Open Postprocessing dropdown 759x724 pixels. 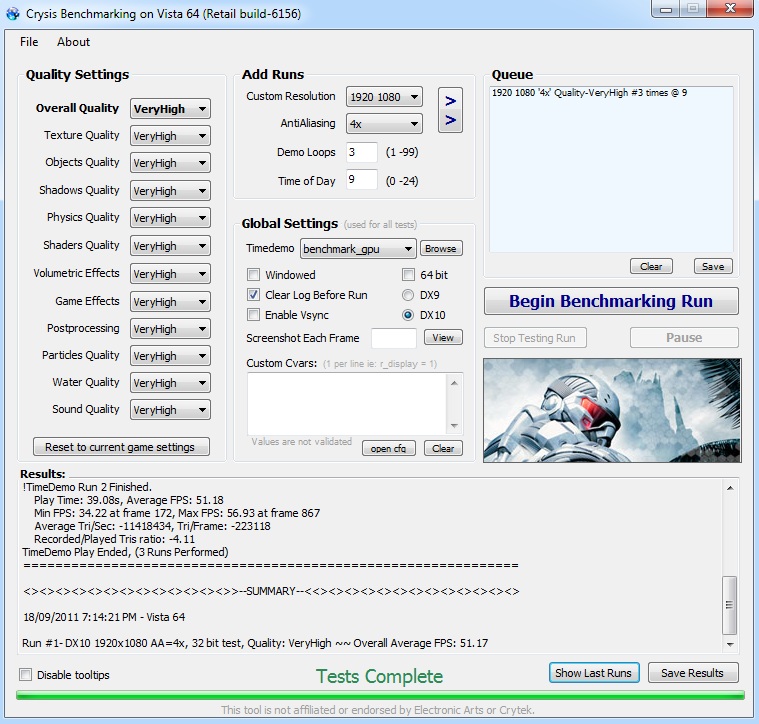pyautogui.click(x=170, y=329)
